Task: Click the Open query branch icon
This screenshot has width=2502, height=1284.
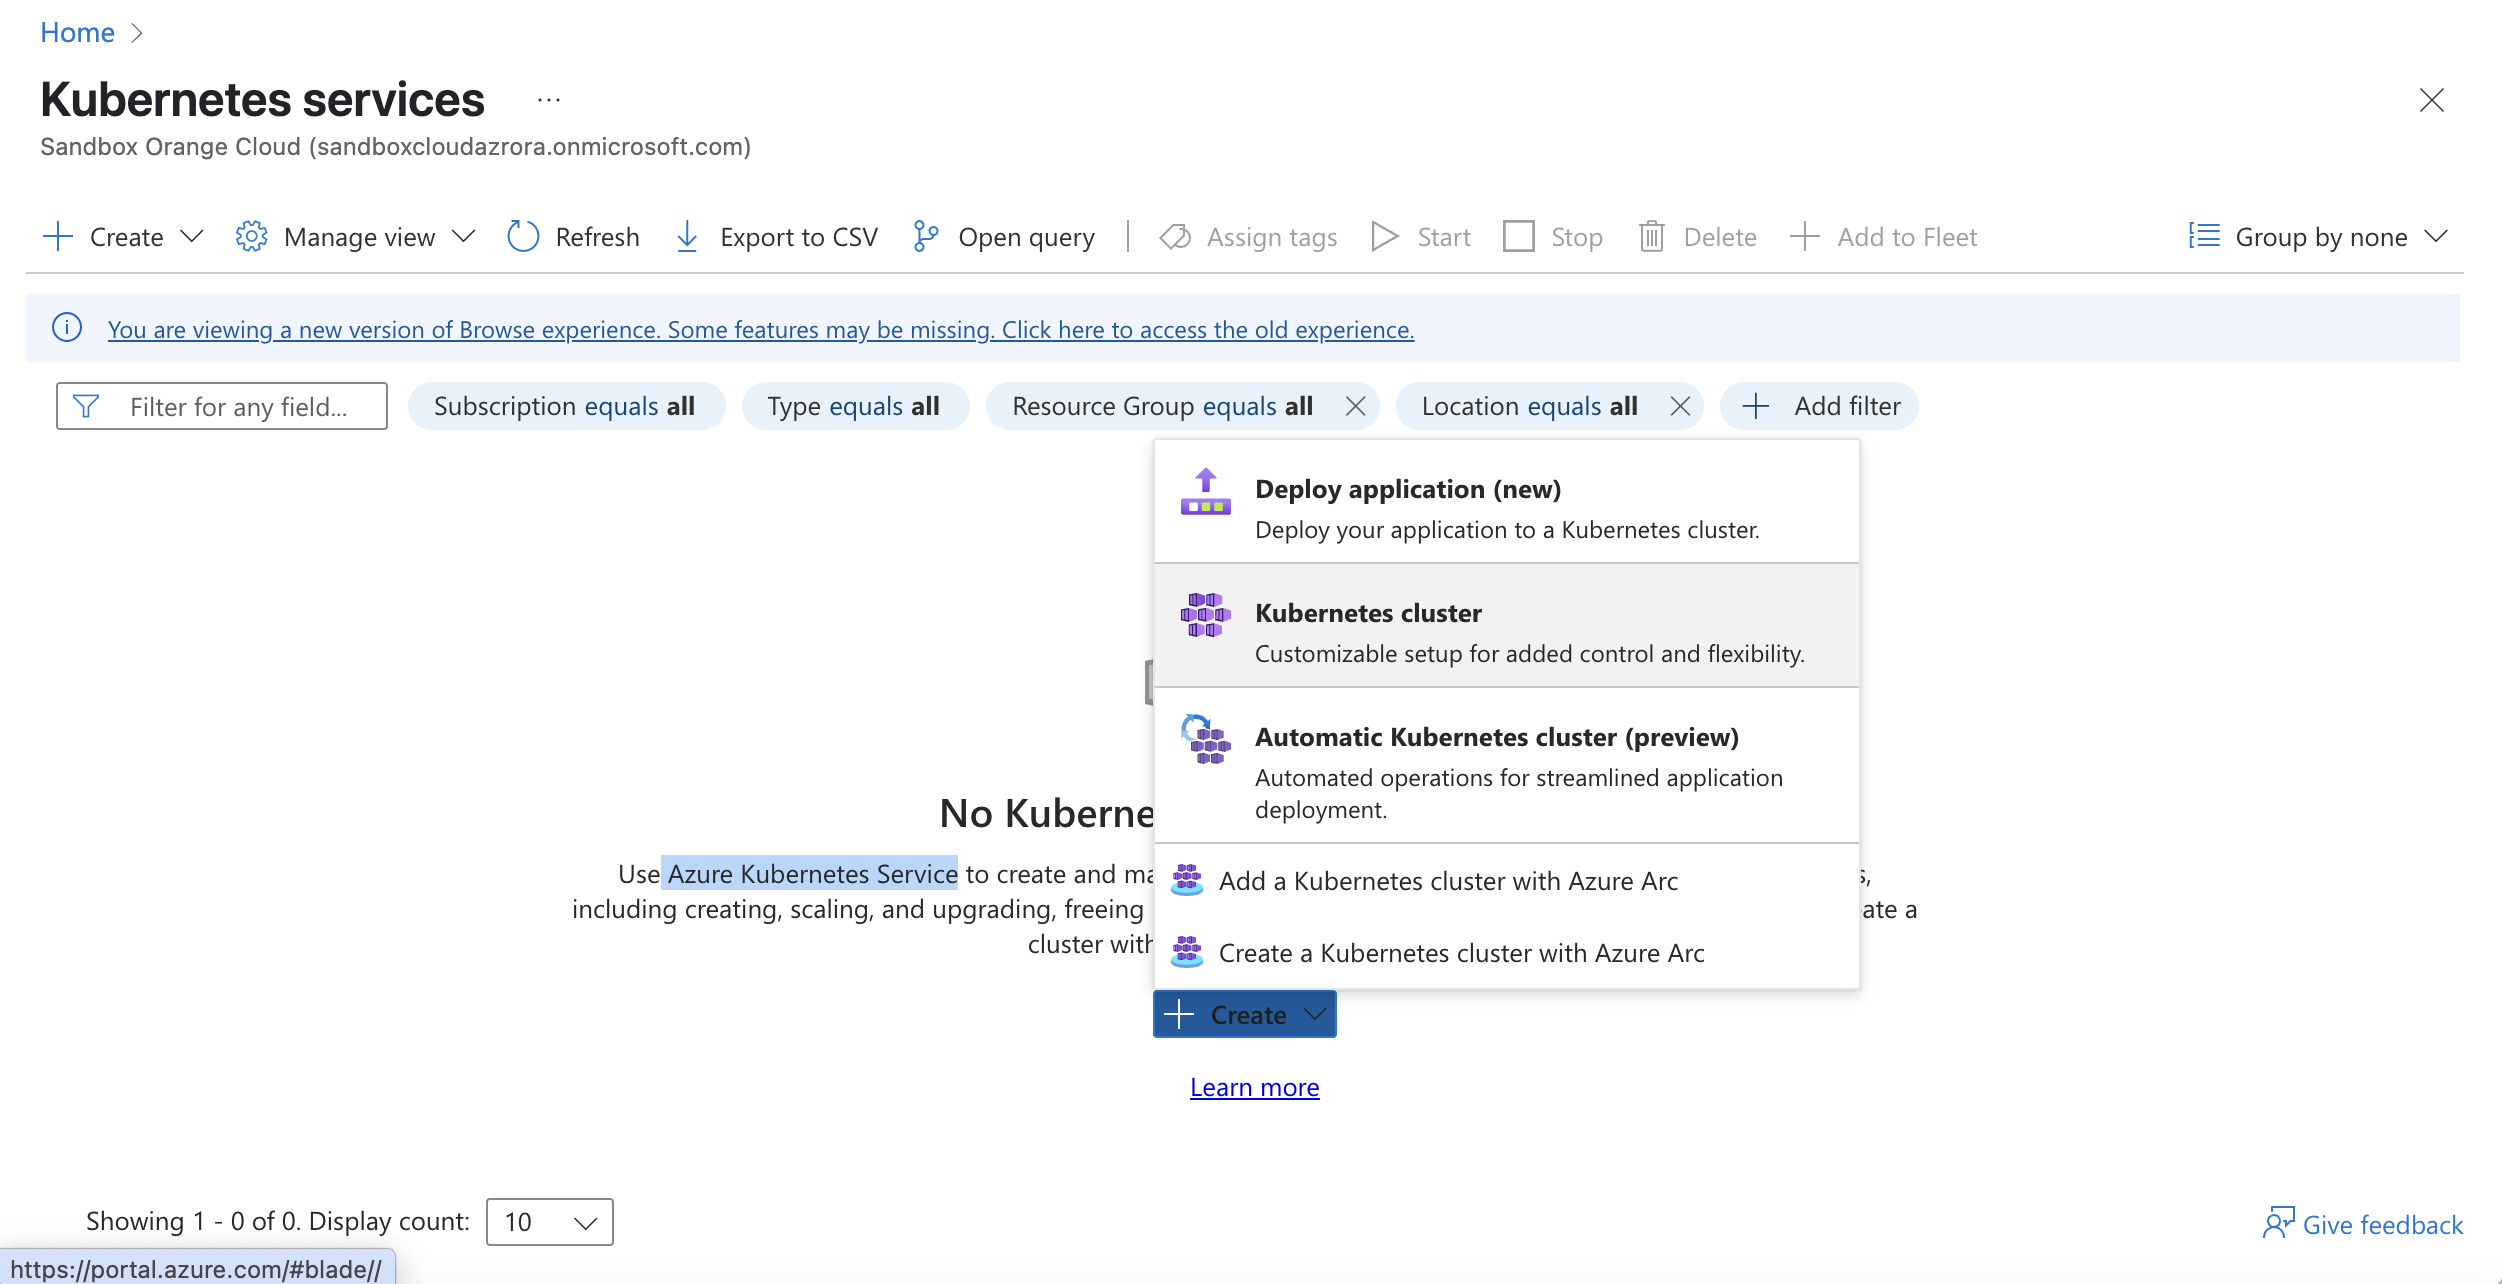Action: pos(926,237)
